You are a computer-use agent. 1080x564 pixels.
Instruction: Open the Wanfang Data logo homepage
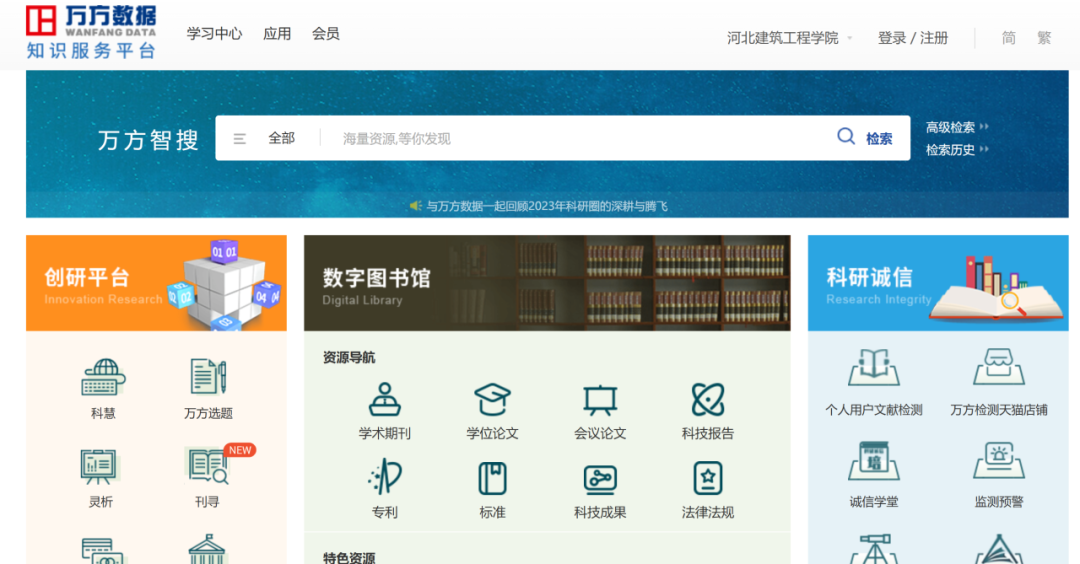coord(91,32)
